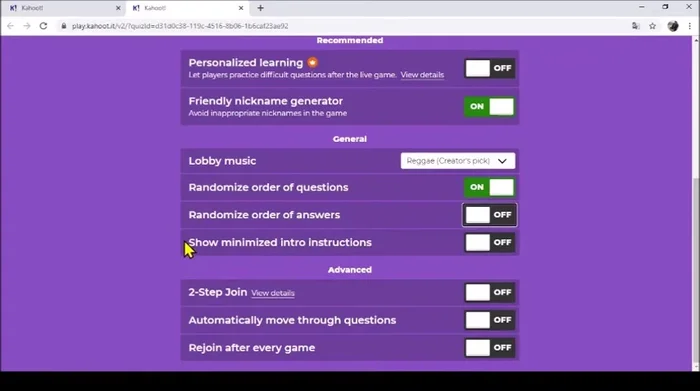
Task: Open View details for 2-Step Join
Action: [x=273, y=293]
